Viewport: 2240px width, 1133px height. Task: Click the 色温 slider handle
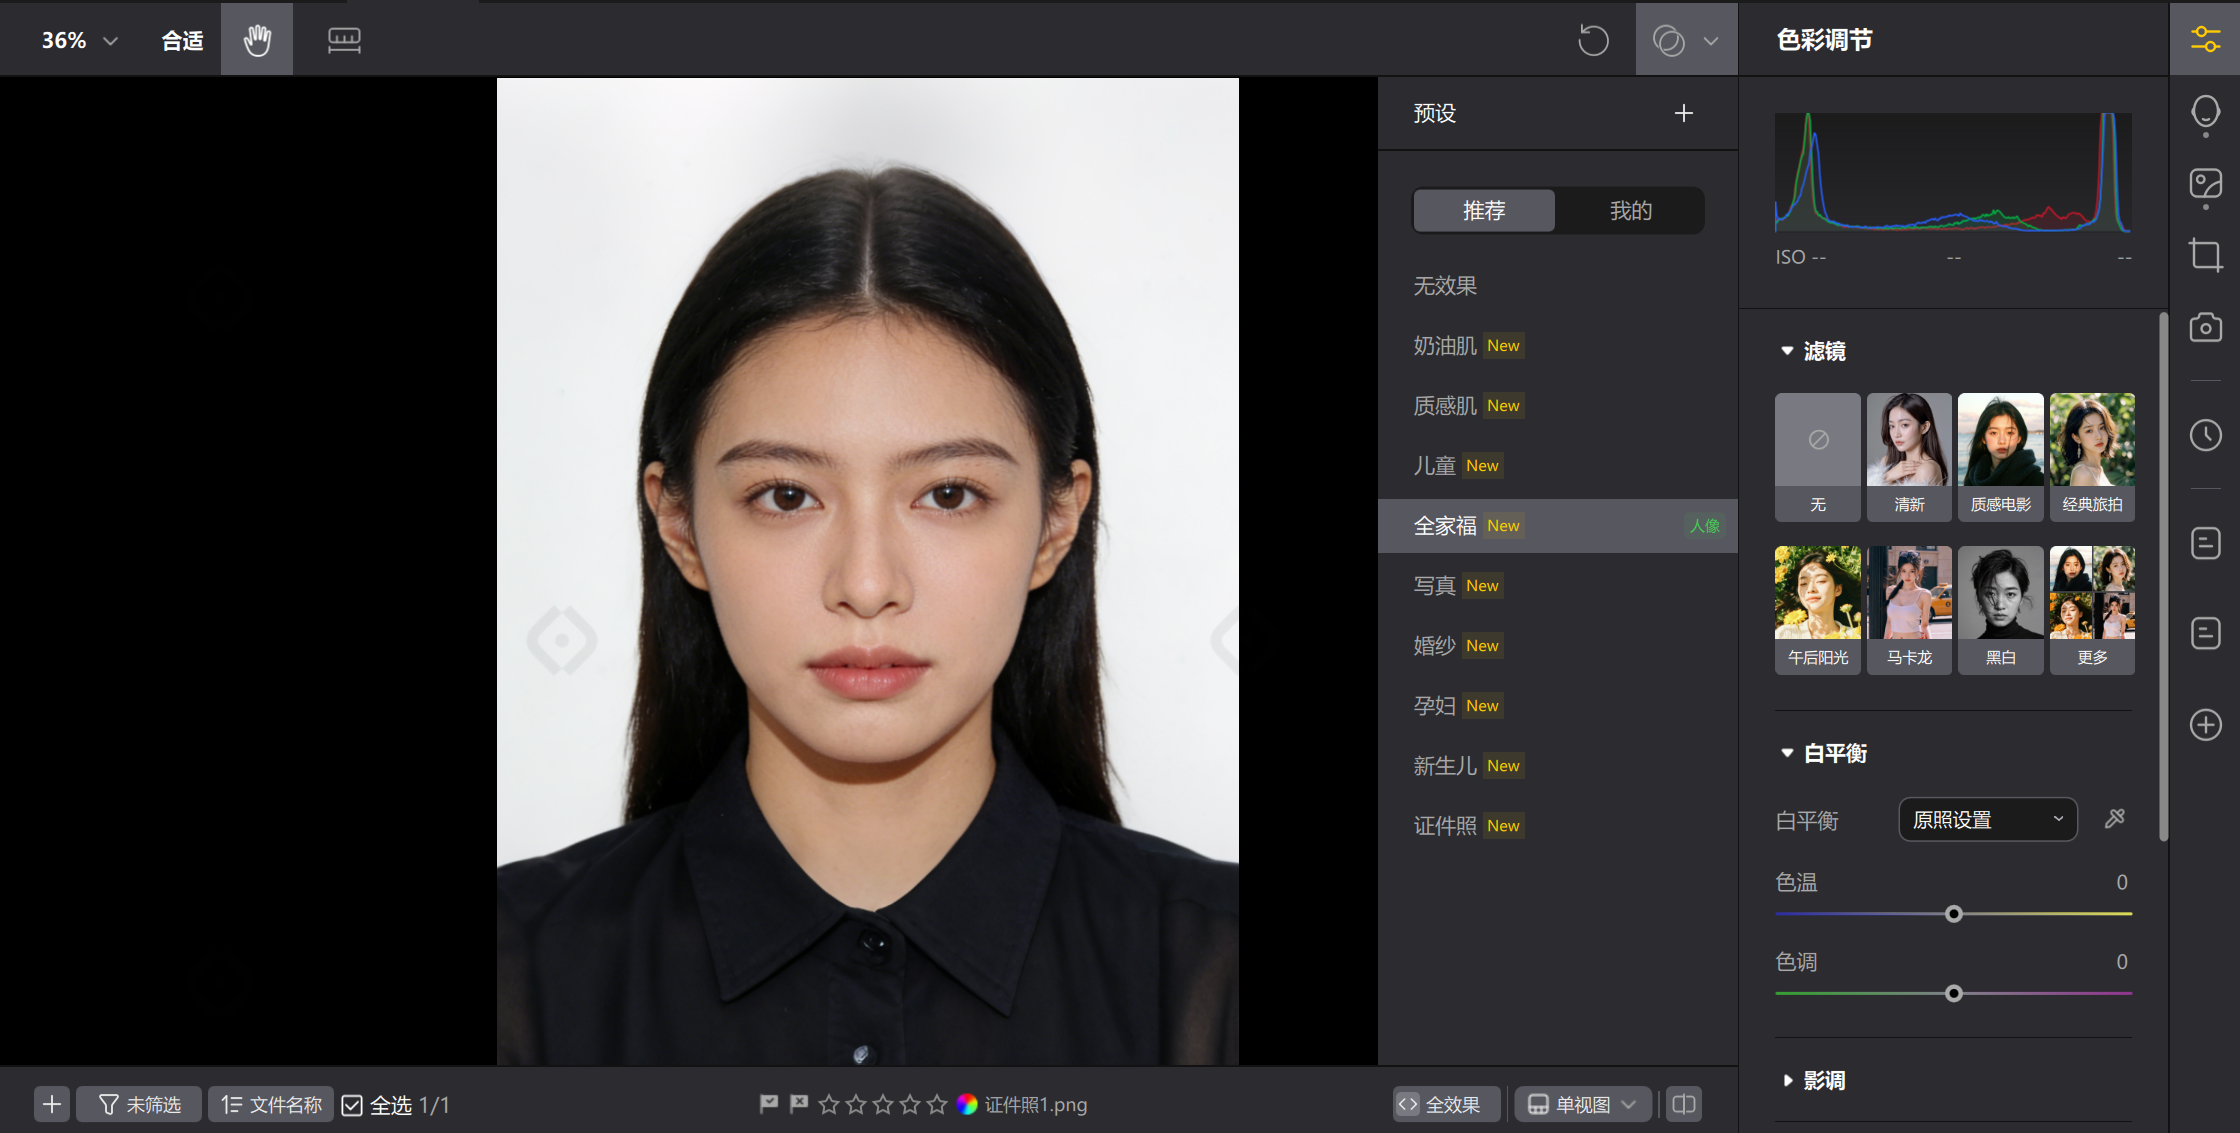(x=1953, y=914)
